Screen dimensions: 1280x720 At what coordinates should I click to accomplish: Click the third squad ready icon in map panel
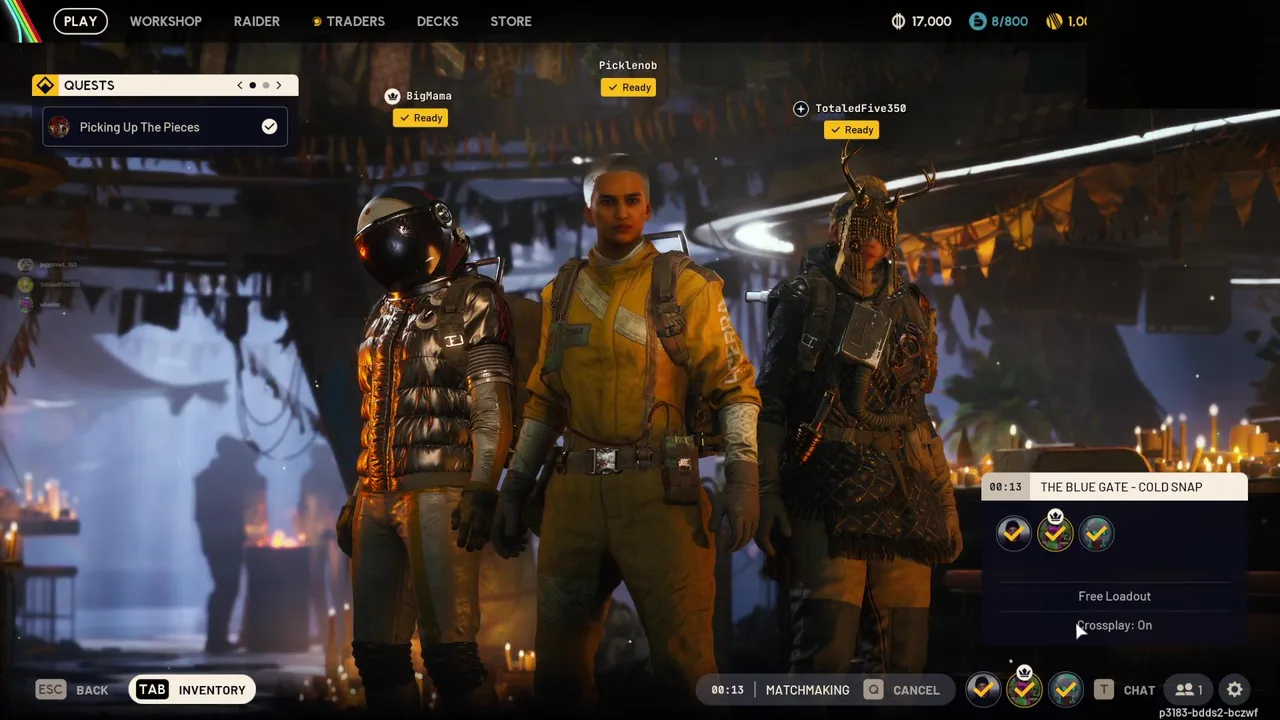(1097, 534)
